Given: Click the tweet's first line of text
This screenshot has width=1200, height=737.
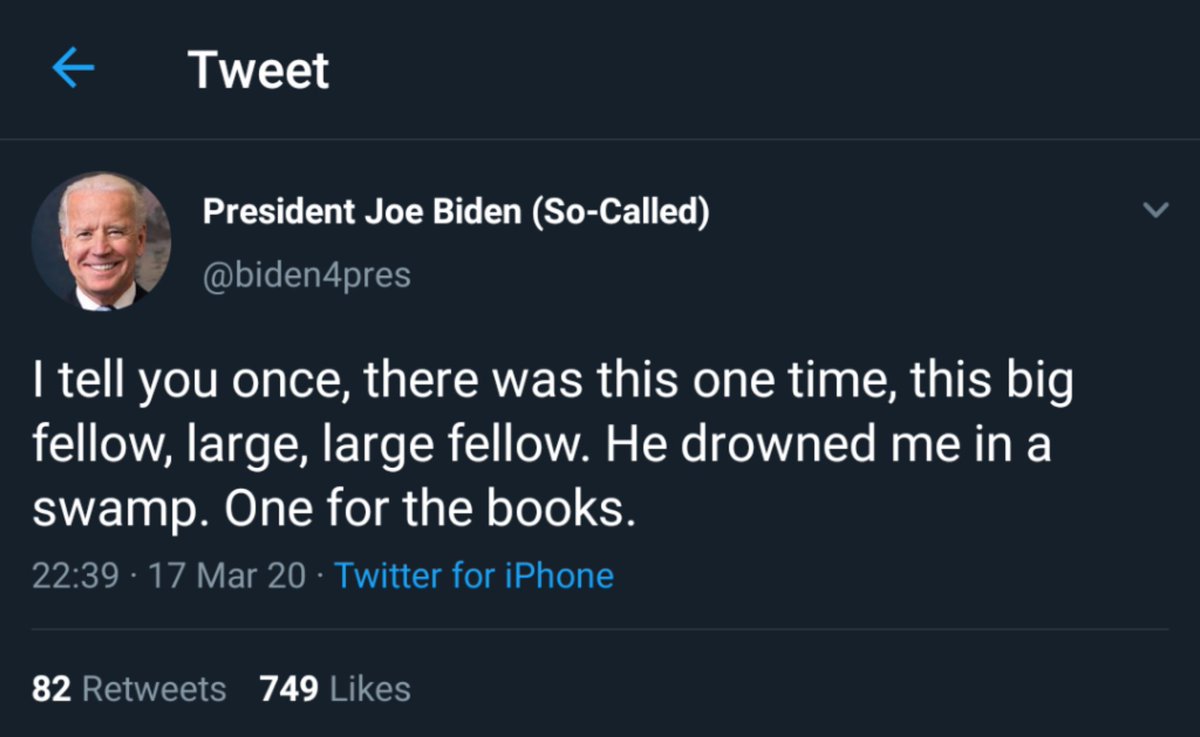Looking at the screenshot, I should 552,383.
